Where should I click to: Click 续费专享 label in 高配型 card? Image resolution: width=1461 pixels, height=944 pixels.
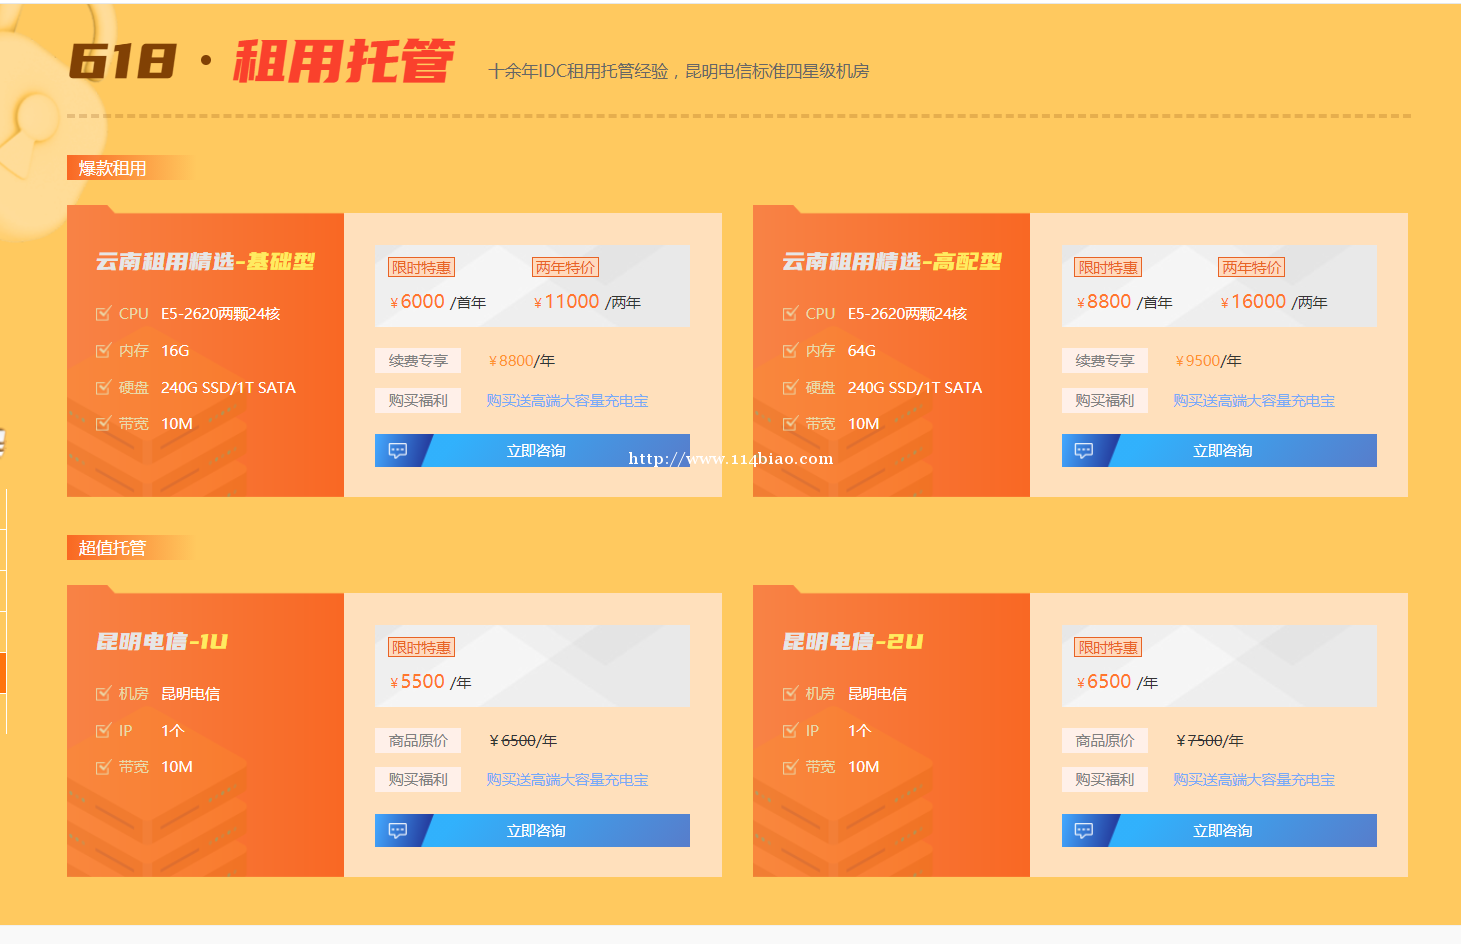point(1105,361)
